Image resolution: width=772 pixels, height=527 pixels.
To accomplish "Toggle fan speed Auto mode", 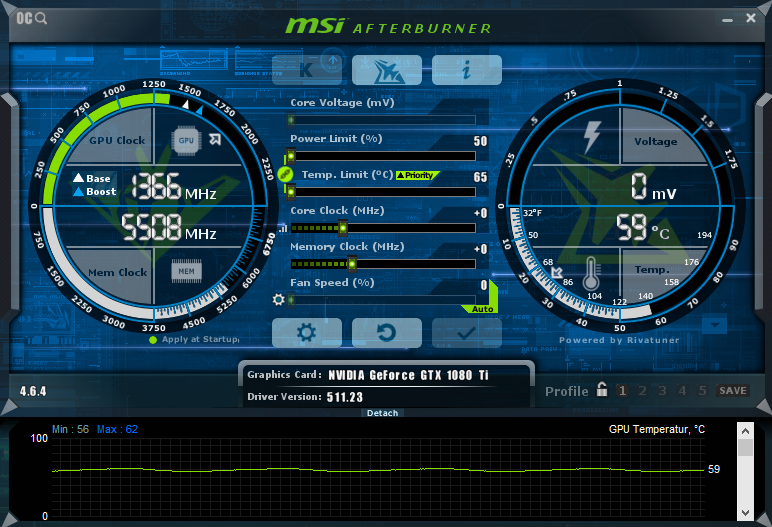I will [x=482, y=309].
